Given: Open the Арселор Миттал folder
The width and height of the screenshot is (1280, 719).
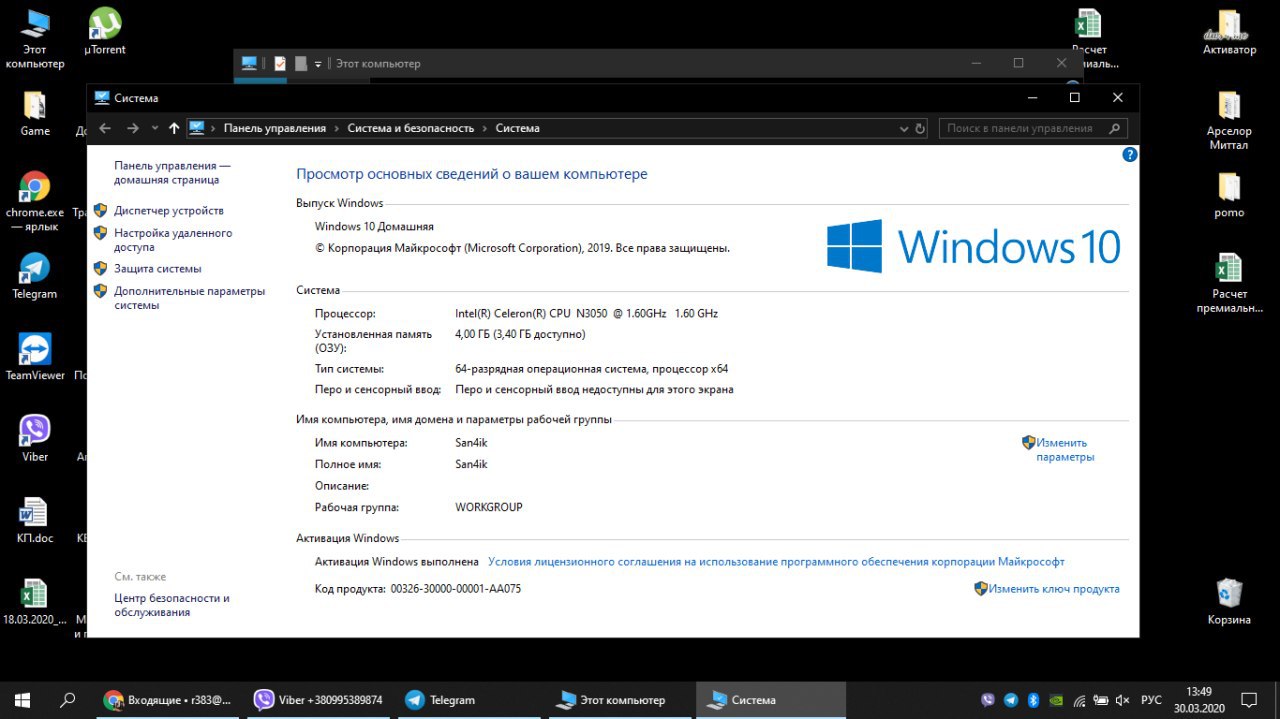Looking at the screenshot, I should tap(1229, 120).
